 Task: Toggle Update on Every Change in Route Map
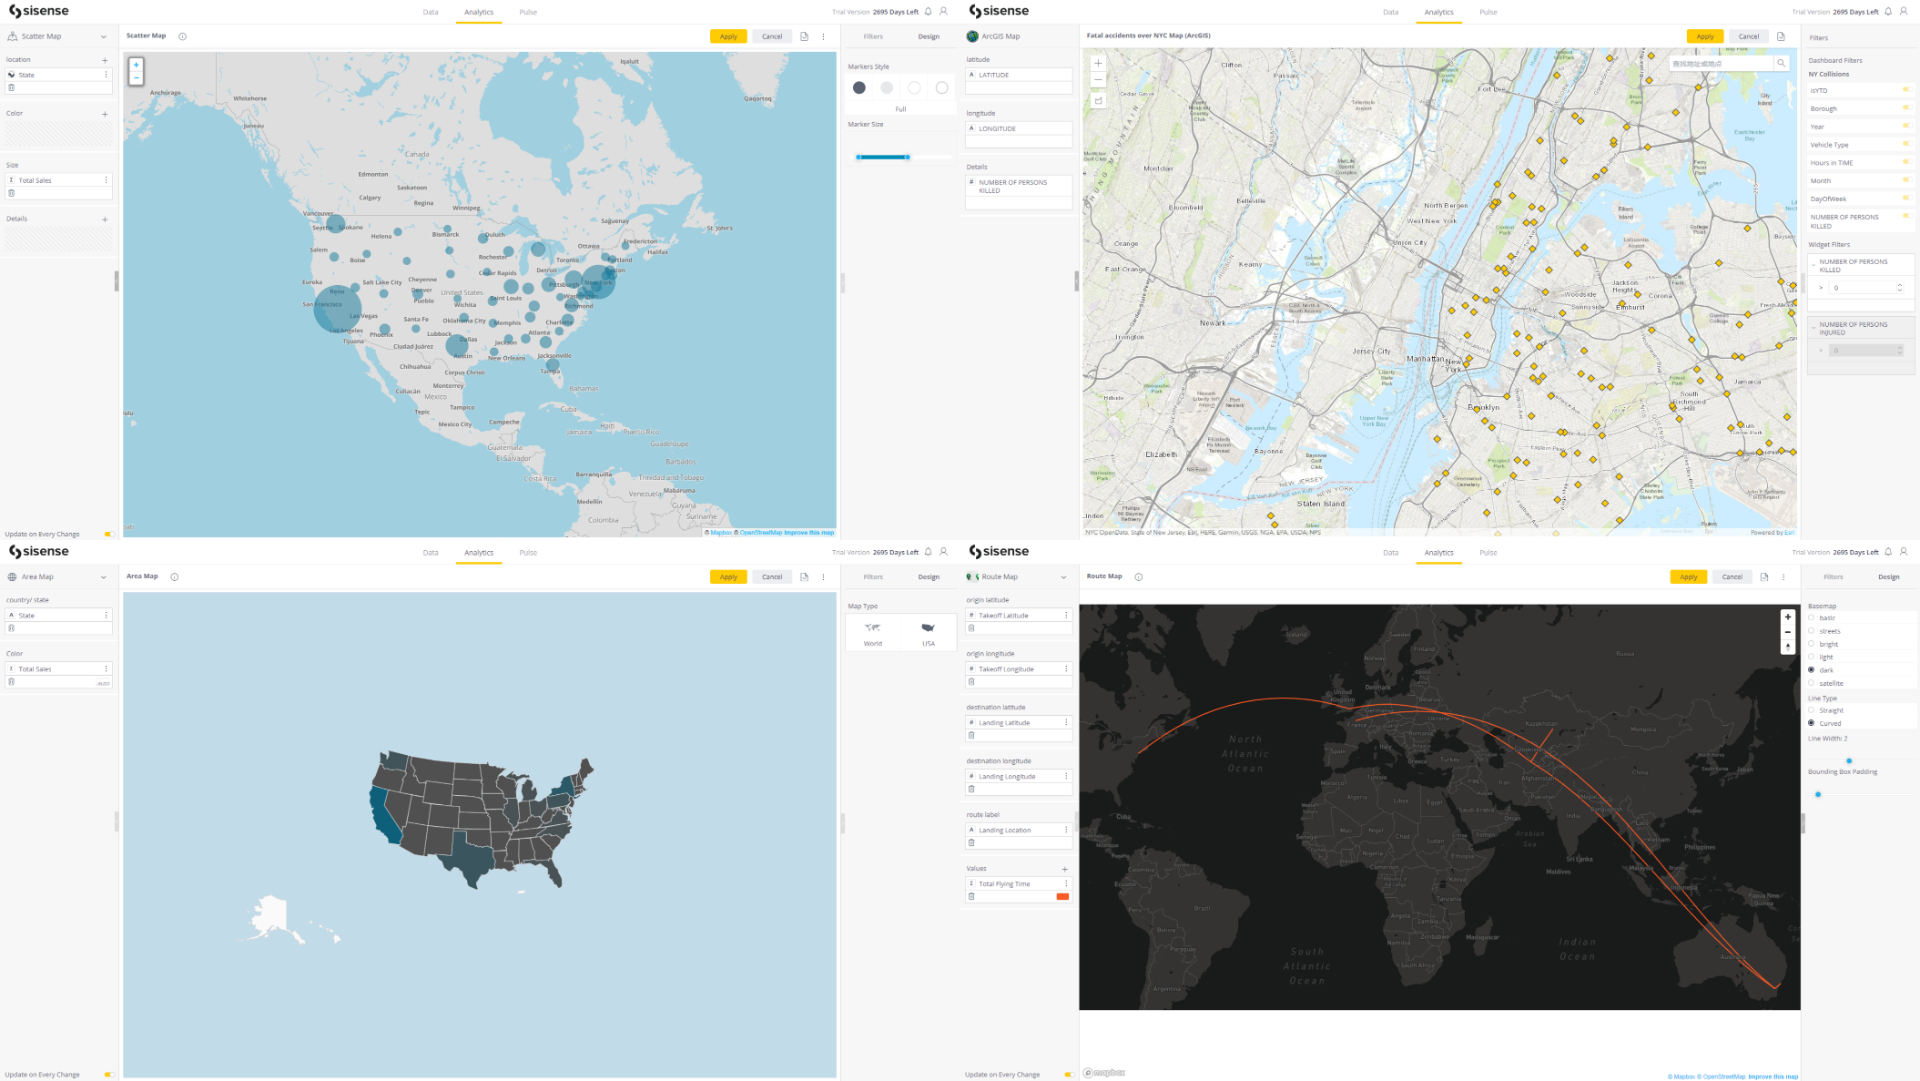point(1069,1075)
